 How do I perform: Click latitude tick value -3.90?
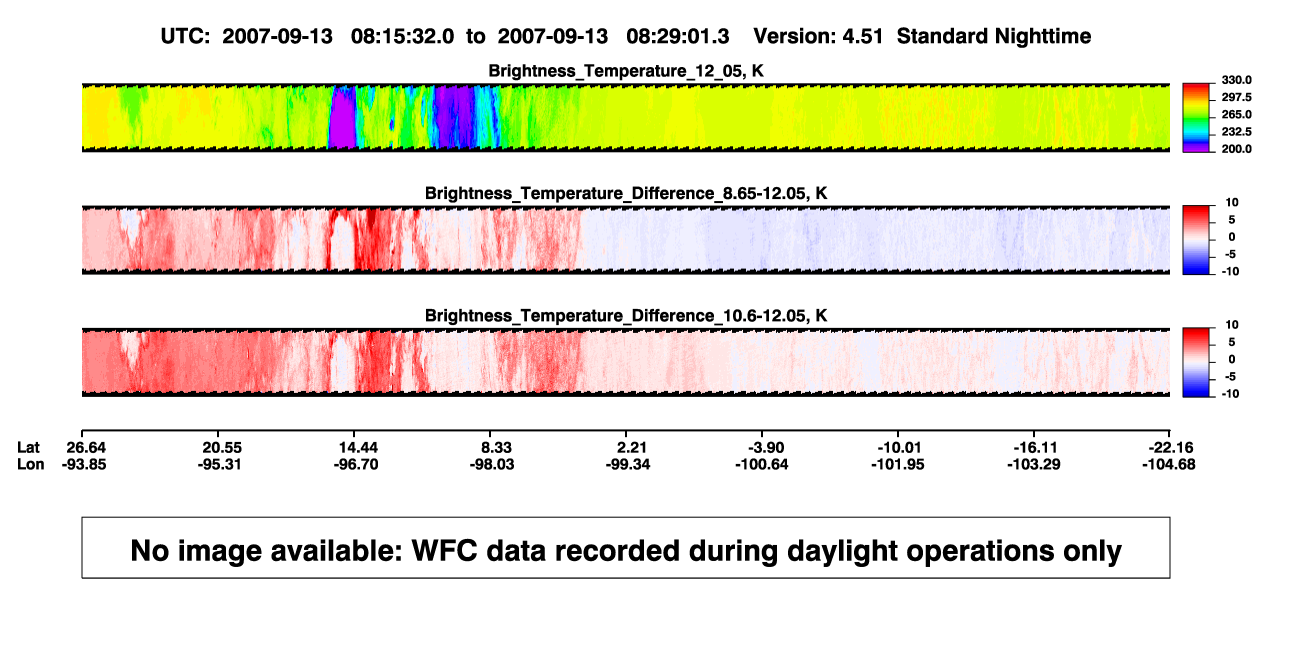pos(764,446)
